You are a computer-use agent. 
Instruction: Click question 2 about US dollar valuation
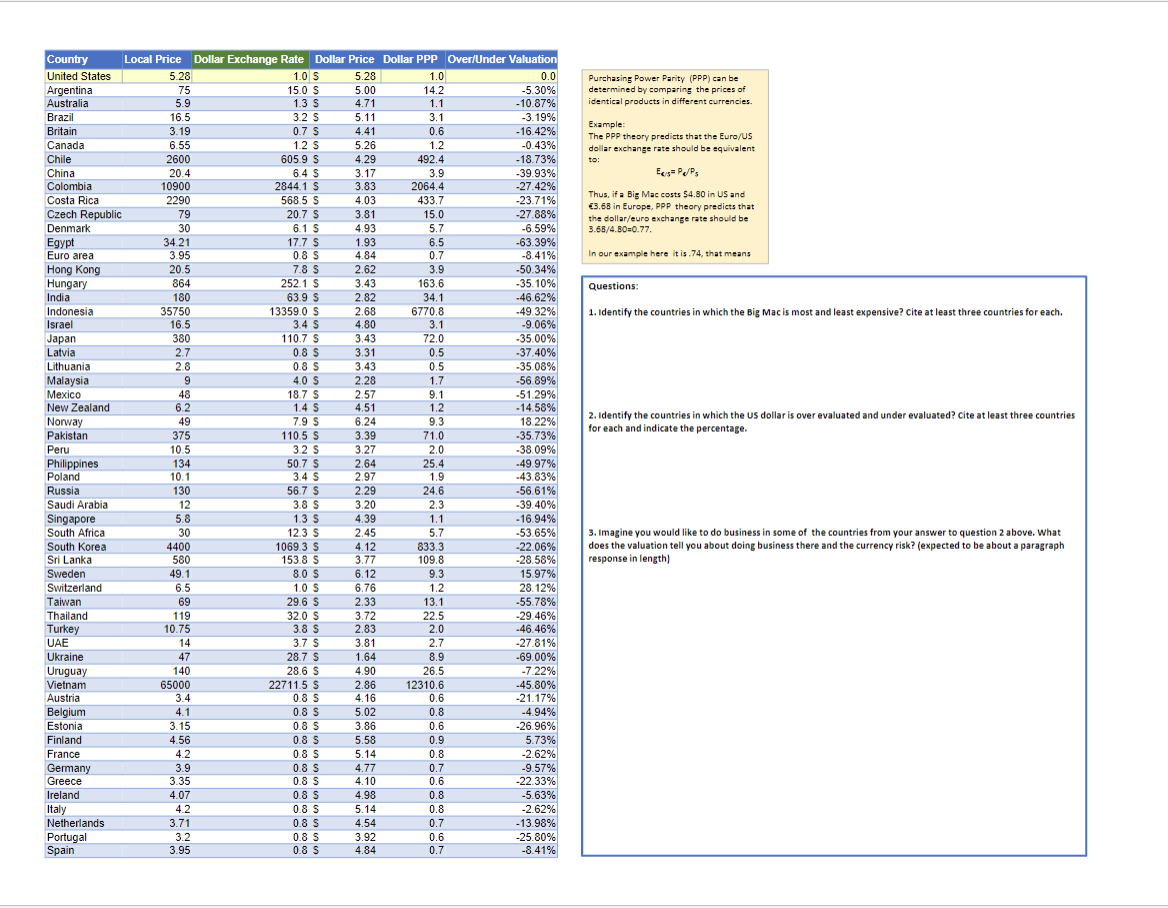831,422
